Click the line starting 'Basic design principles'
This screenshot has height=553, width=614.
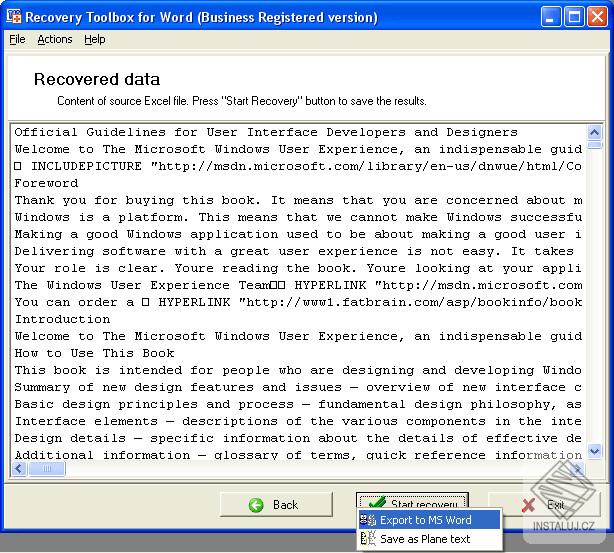(x=298, y=404)
